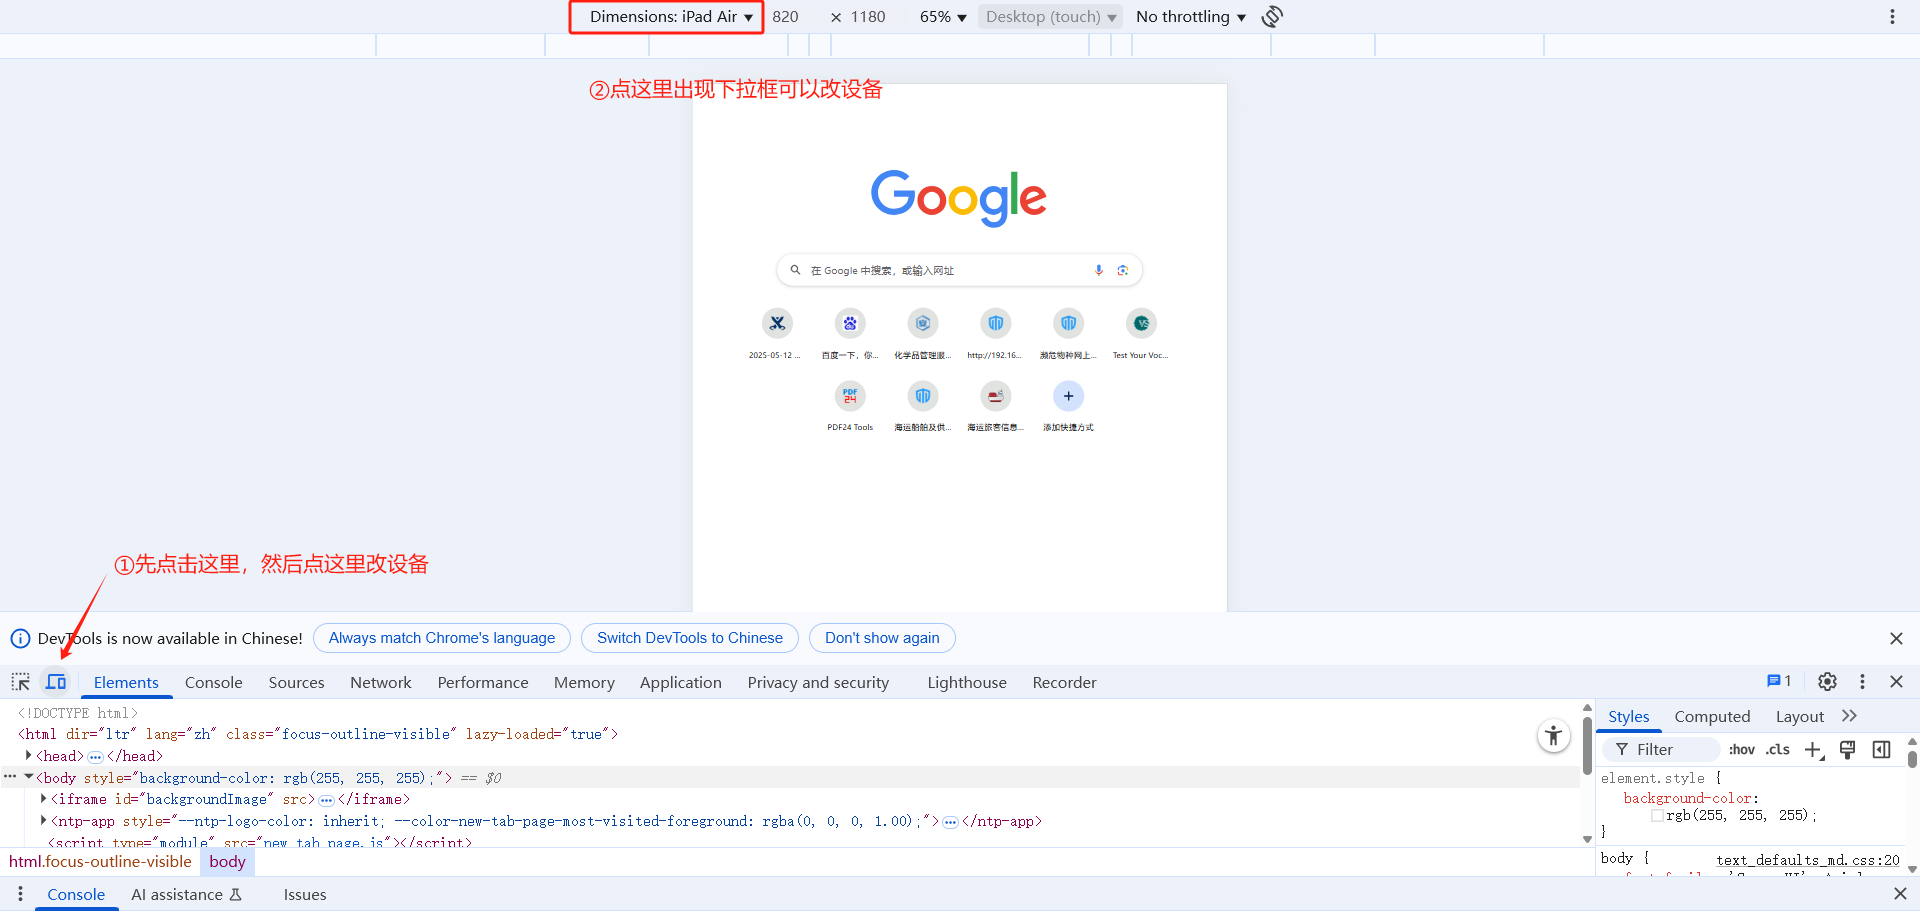Expand the iframe backgroundImage node
This screenshot has height=911, width=1920.
43,798
